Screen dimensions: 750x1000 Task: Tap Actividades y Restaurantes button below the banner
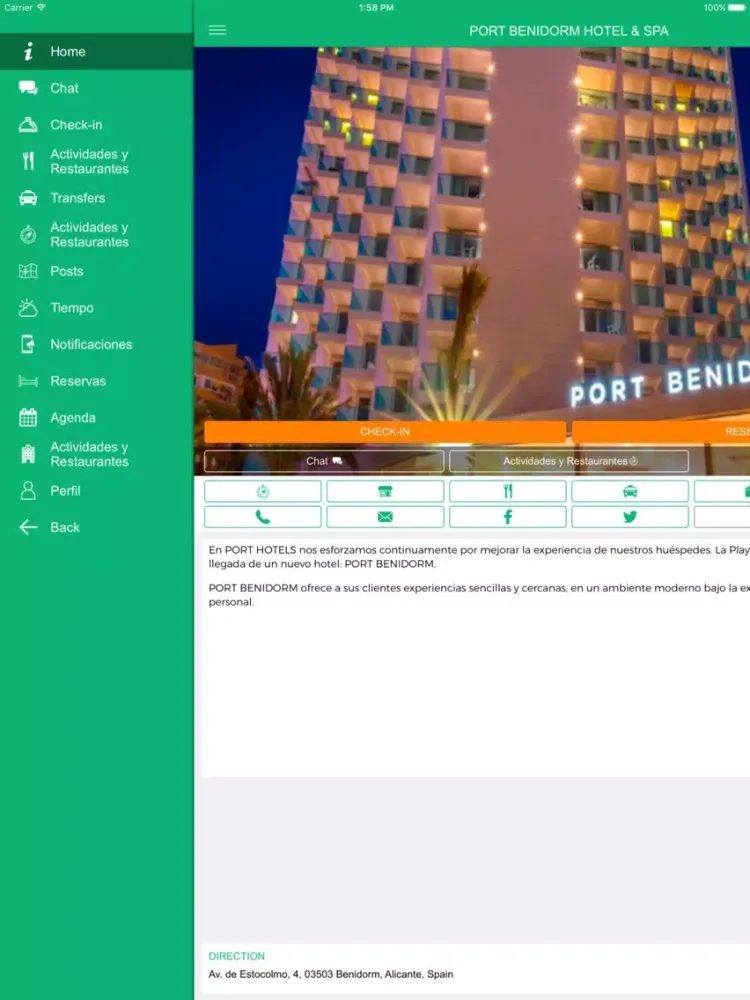click(x=569, y=461)
